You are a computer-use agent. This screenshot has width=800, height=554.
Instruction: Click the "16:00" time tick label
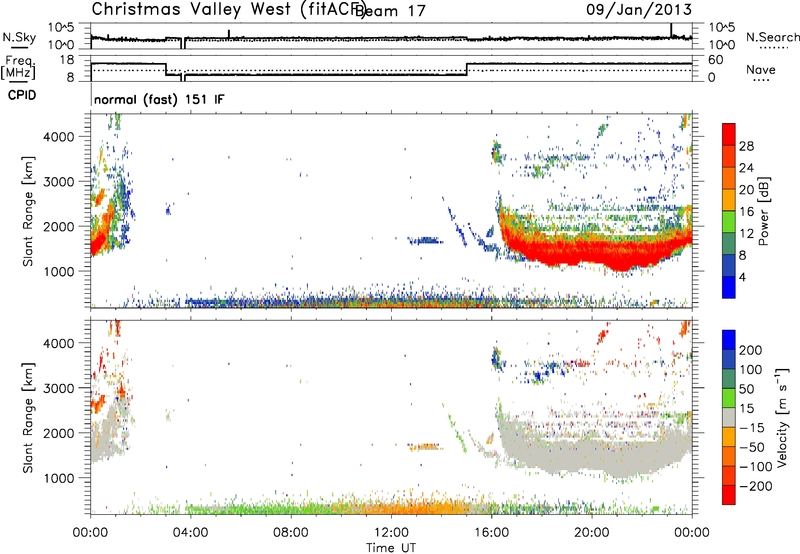pos(491,533)
